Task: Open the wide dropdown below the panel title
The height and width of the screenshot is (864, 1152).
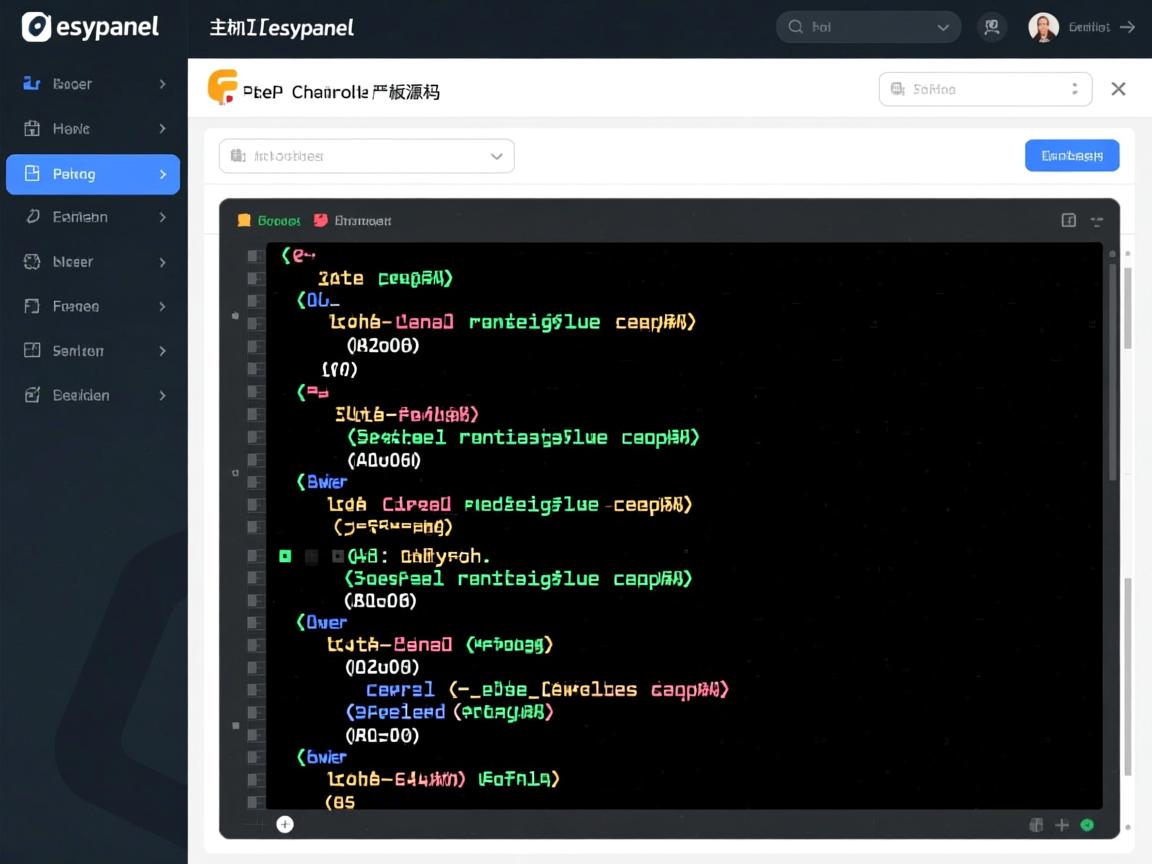Action: tap(366, 156)
